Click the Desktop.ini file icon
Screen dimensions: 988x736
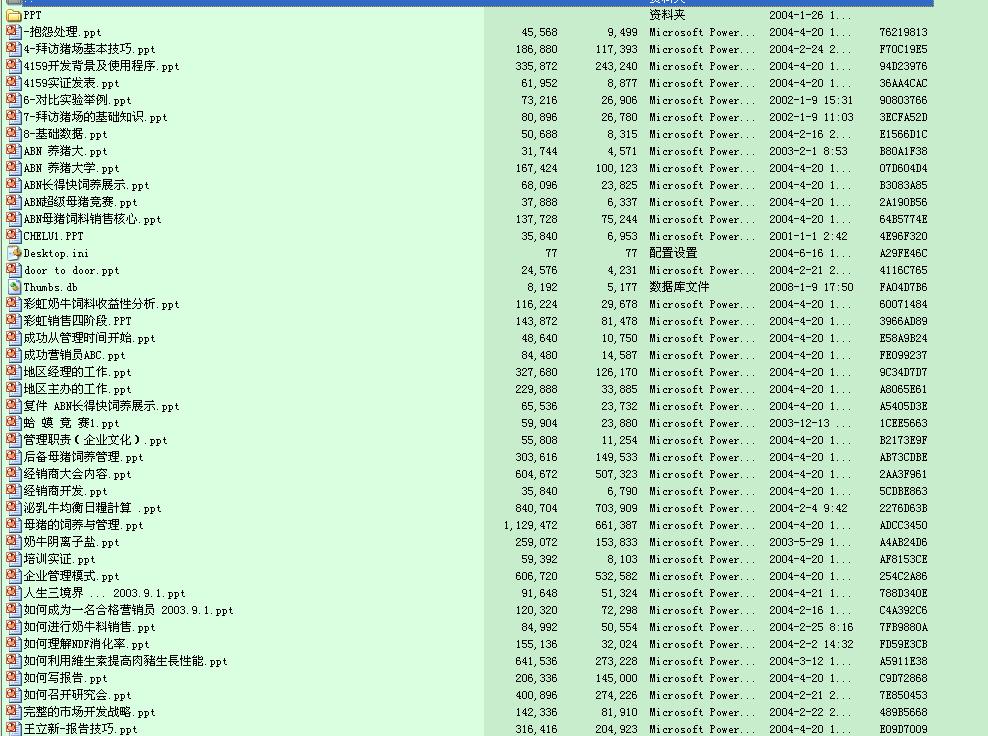click(14, 253)
